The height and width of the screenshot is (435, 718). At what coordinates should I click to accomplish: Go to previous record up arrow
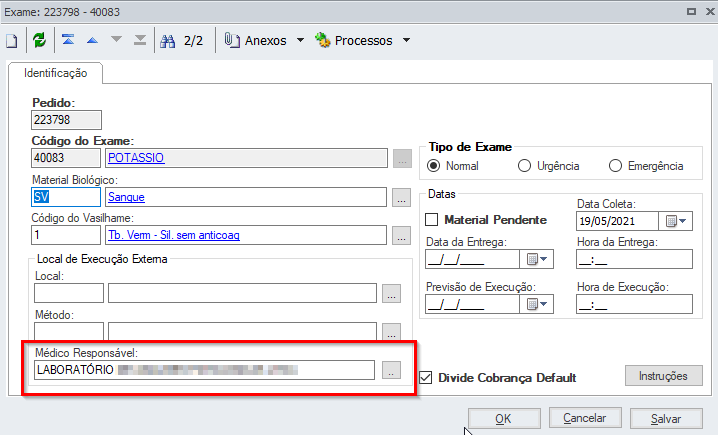pyautogui.click(x=92, y=40)
